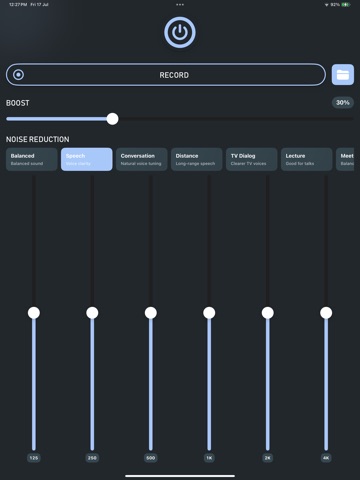Viewport: 360px width, 480px height.
Task: Pick the TV Dialog preset
Action: [x=252, y=159]
